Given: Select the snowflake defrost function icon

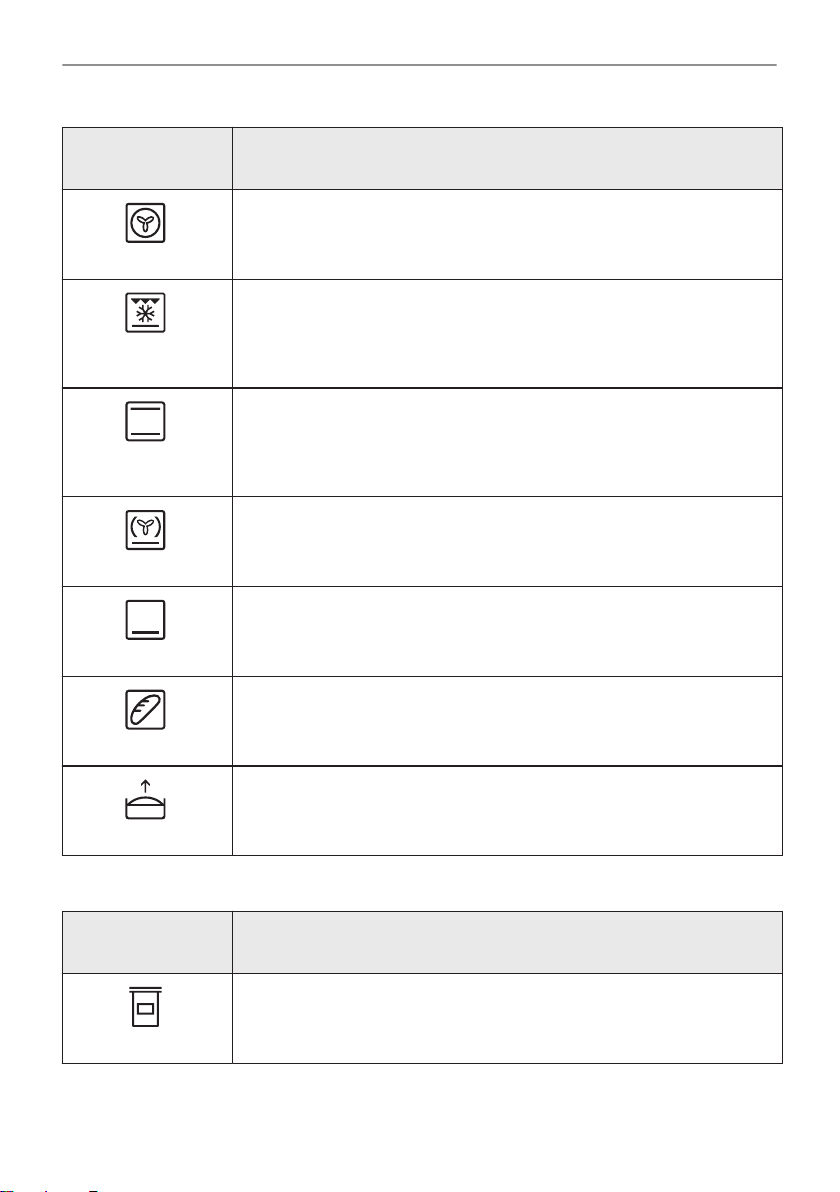Looking at the screenshot, I should click(145, 313).
